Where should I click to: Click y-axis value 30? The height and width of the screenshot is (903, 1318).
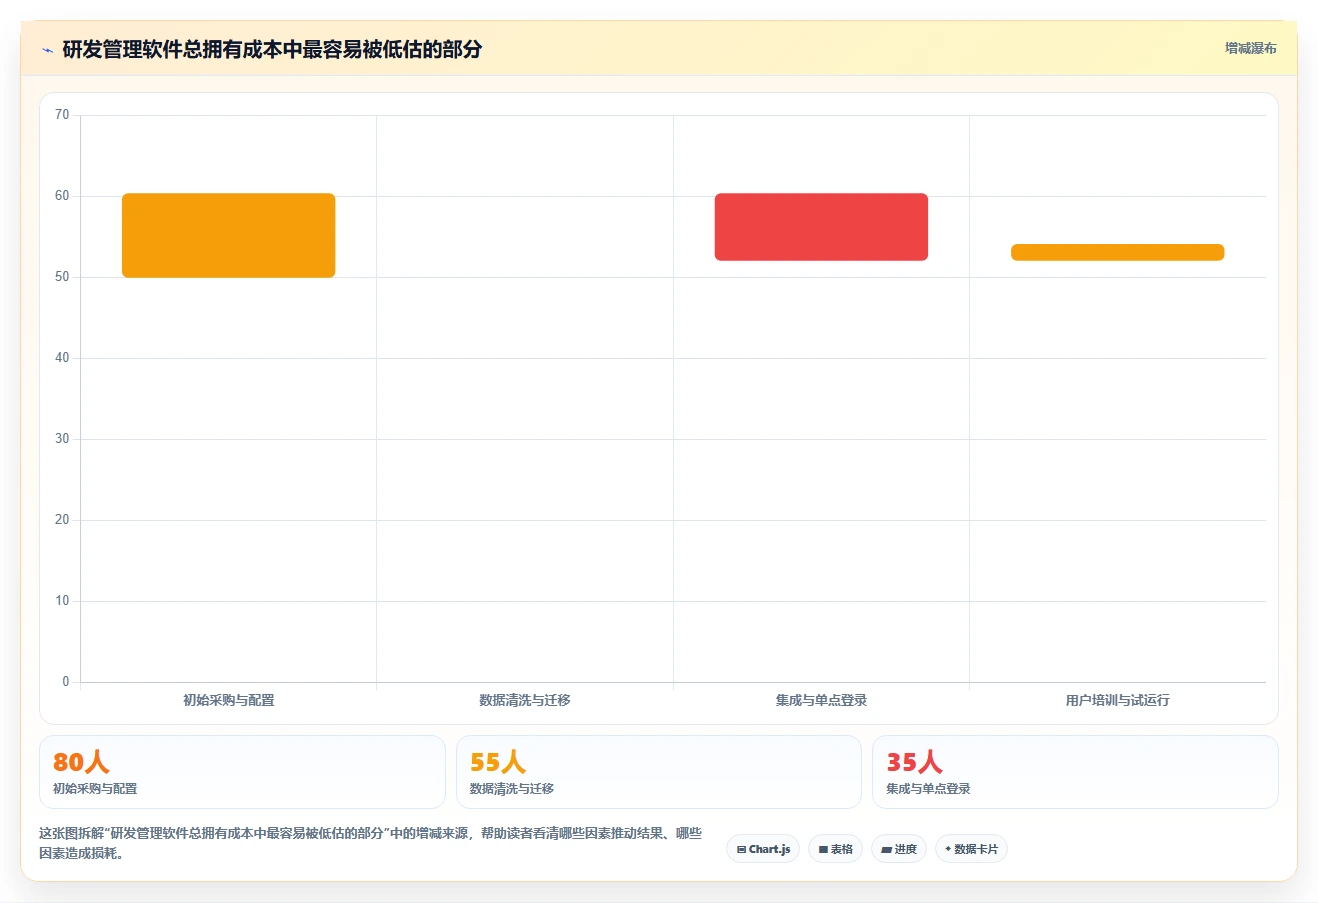click(x=62, y=439)
